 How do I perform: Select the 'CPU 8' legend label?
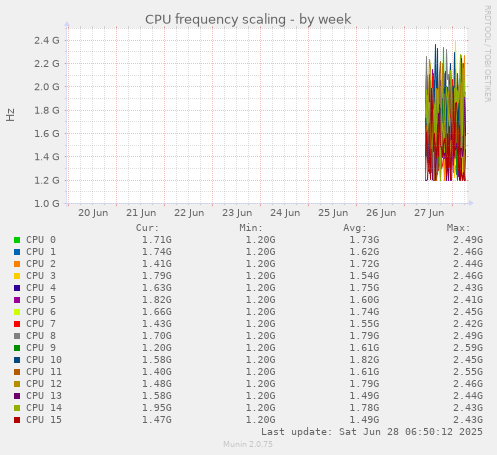pos(41,336)
